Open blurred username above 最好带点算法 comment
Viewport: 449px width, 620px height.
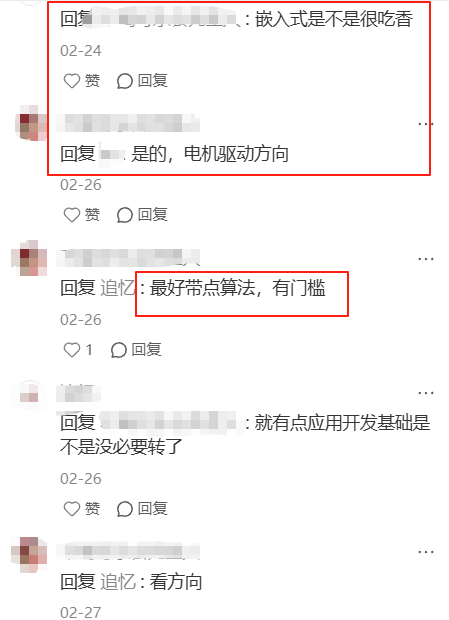128,258
